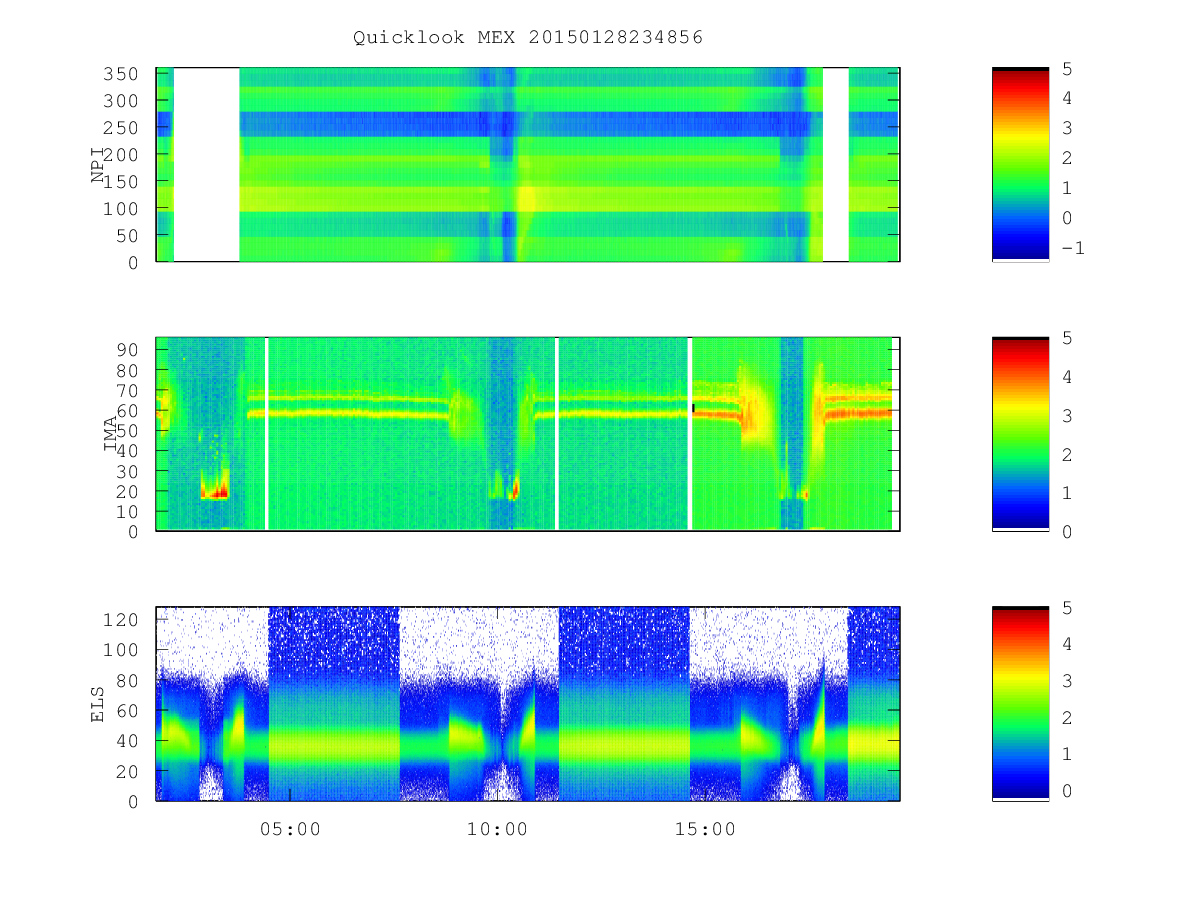Click the red hot spot near IMA value 20
Image resolution: width=1200 pixels, height=900 pixels.
pos(215,492)
